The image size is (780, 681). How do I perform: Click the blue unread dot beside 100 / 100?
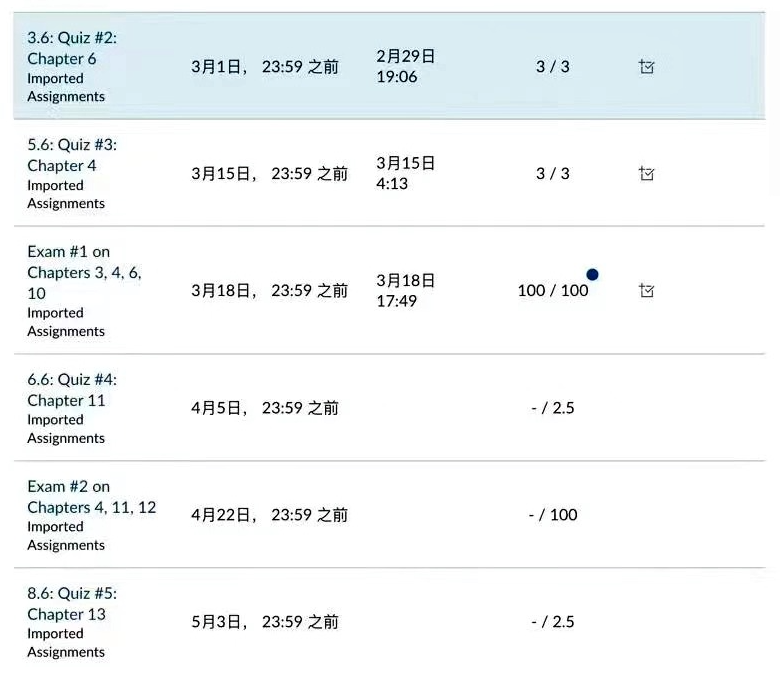coord(592,274)
